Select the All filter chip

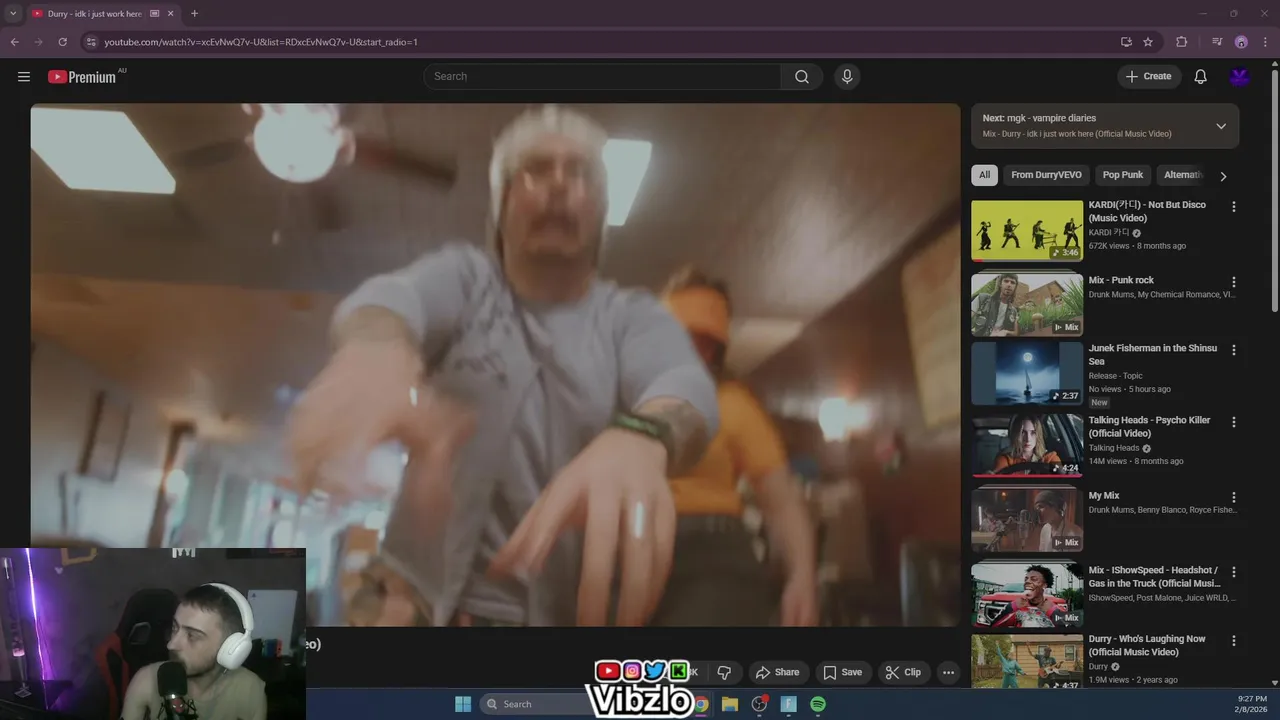[984, 175]
